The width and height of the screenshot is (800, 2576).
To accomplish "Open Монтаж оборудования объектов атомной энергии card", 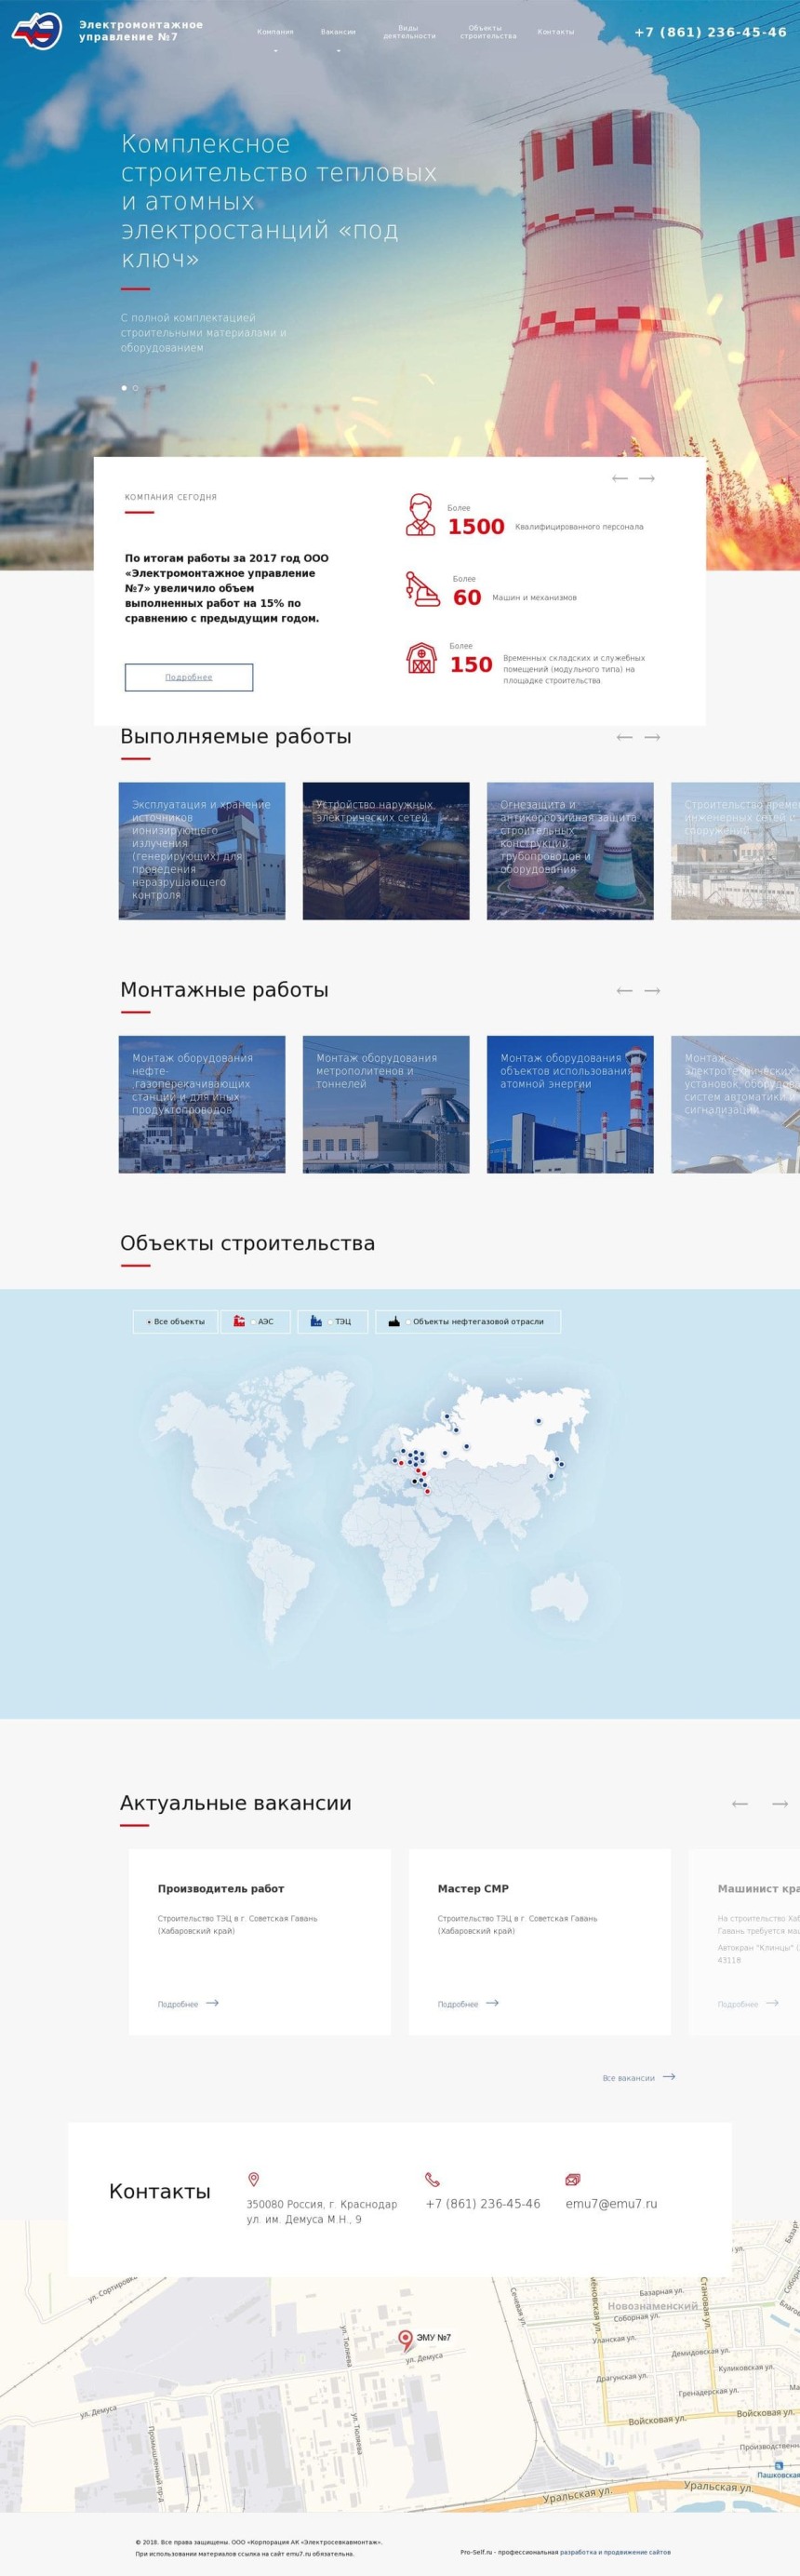I will pos(570,1104).
